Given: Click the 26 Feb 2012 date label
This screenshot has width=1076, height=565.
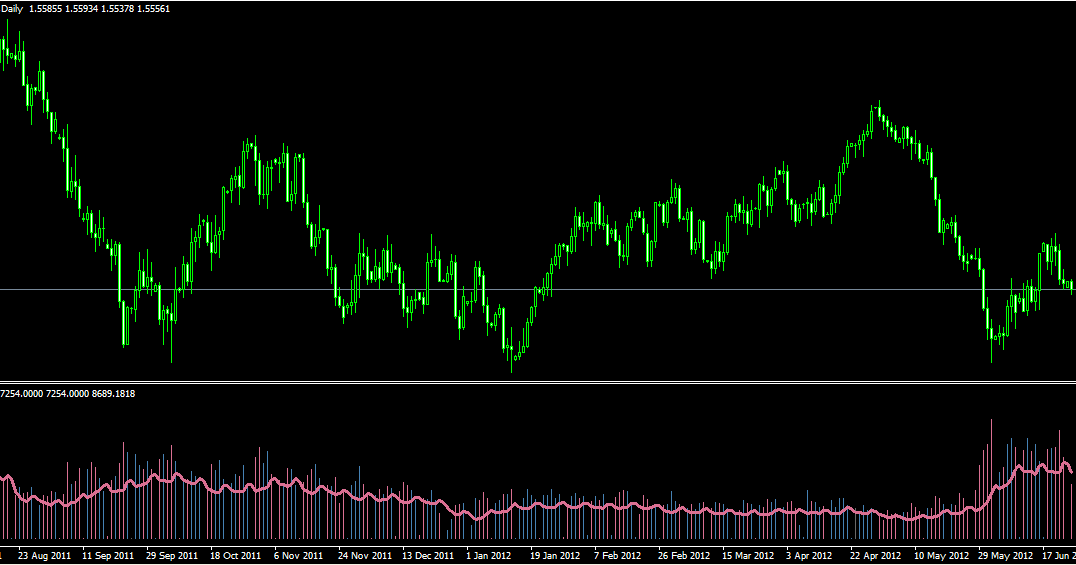Looking at the screenshot, I should [x=683, y=555].
